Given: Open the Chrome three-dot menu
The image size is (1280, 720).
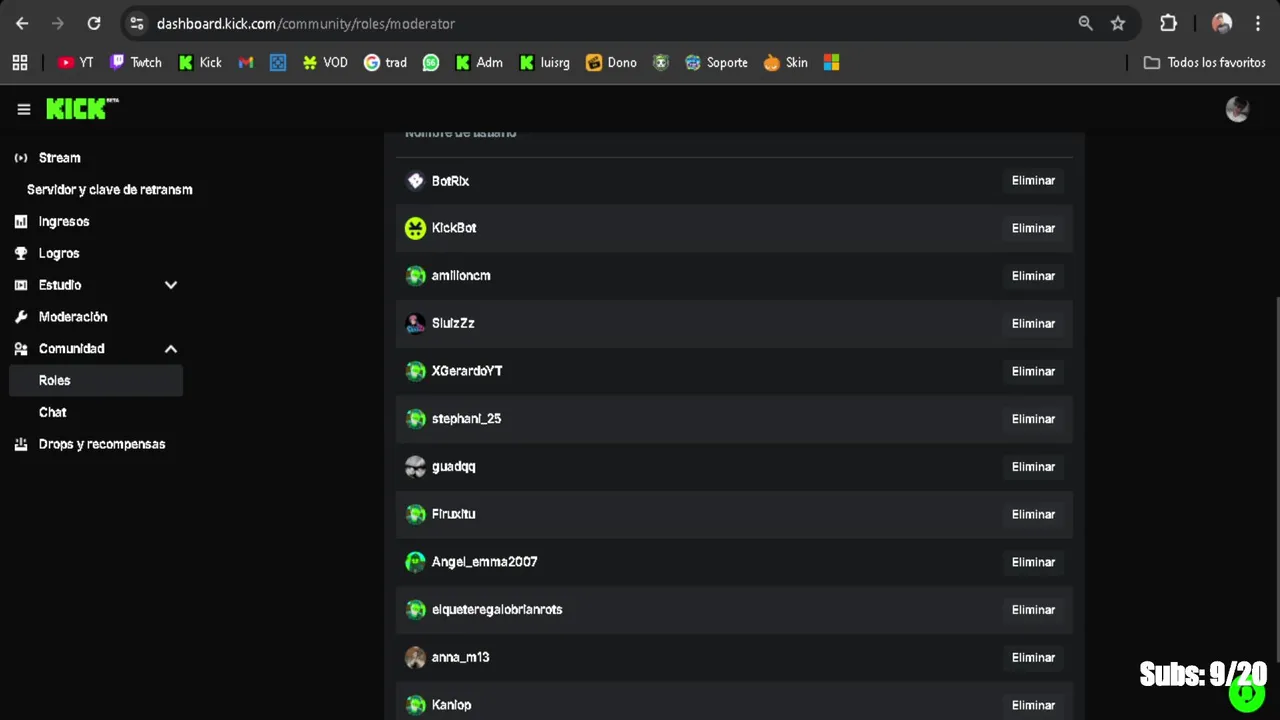Looking at the screenshot, I should coord(1258,23).
